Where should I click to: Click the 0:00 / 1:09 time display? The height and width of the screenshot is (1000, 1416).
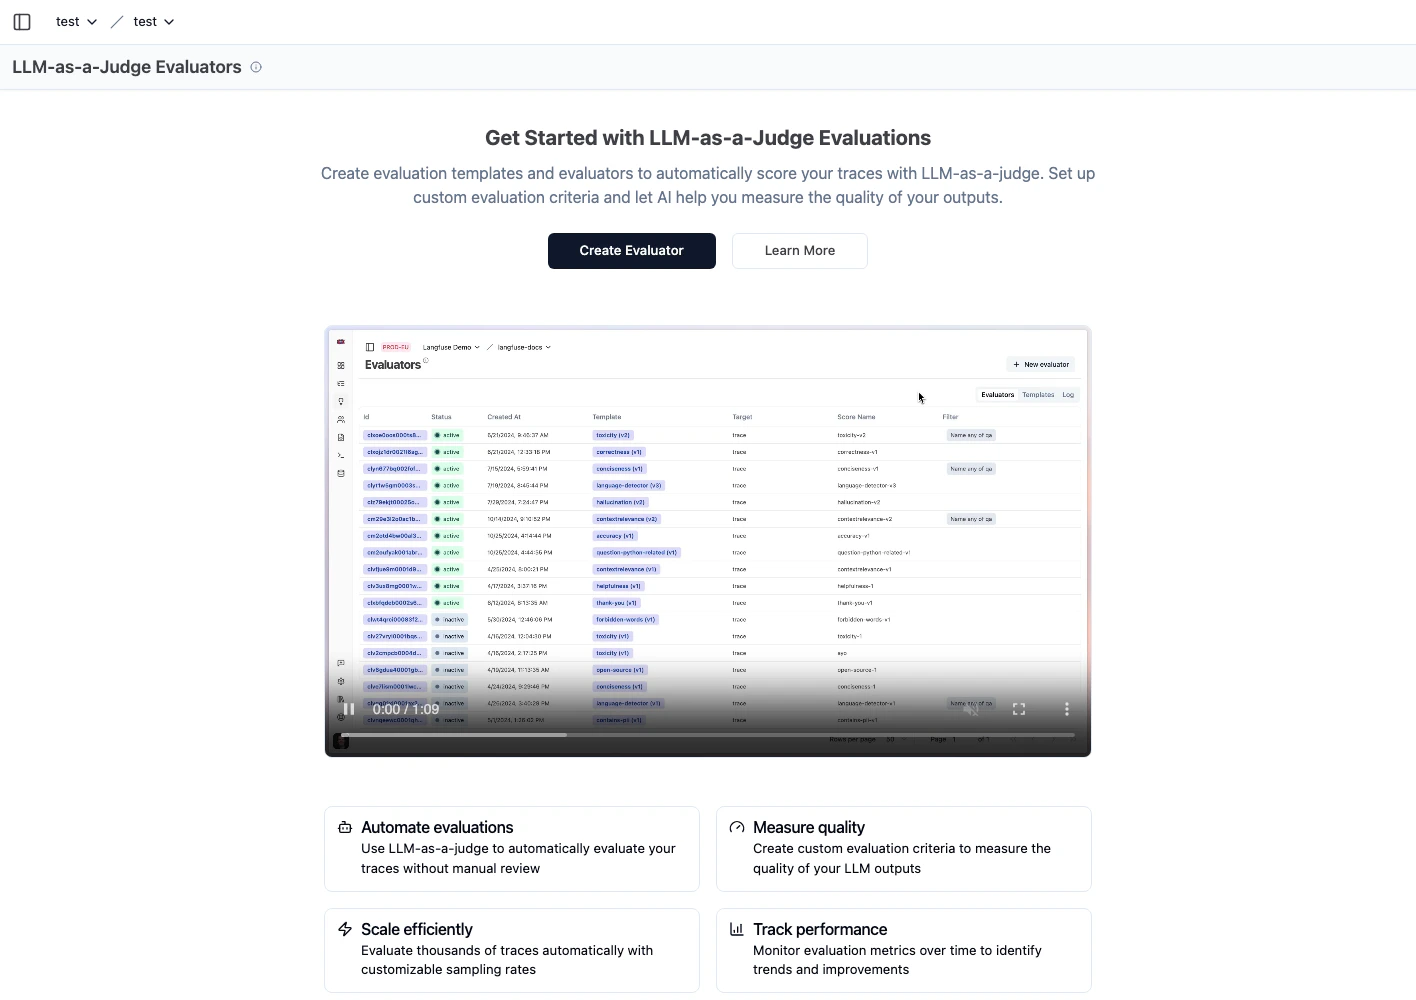(406, 708)
